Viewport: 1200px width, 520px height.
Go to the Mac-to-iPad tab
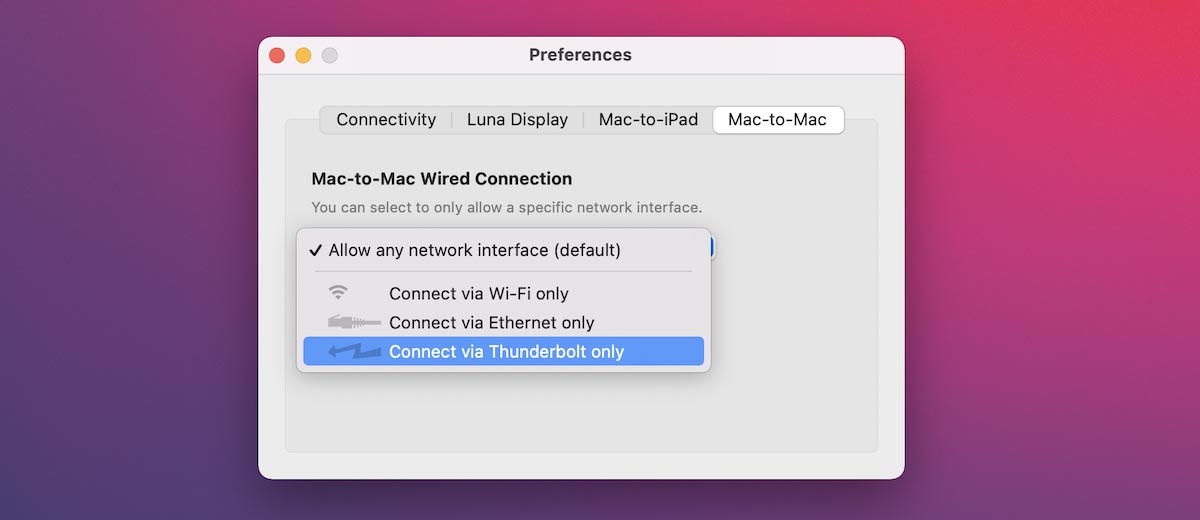coord(648,120)
